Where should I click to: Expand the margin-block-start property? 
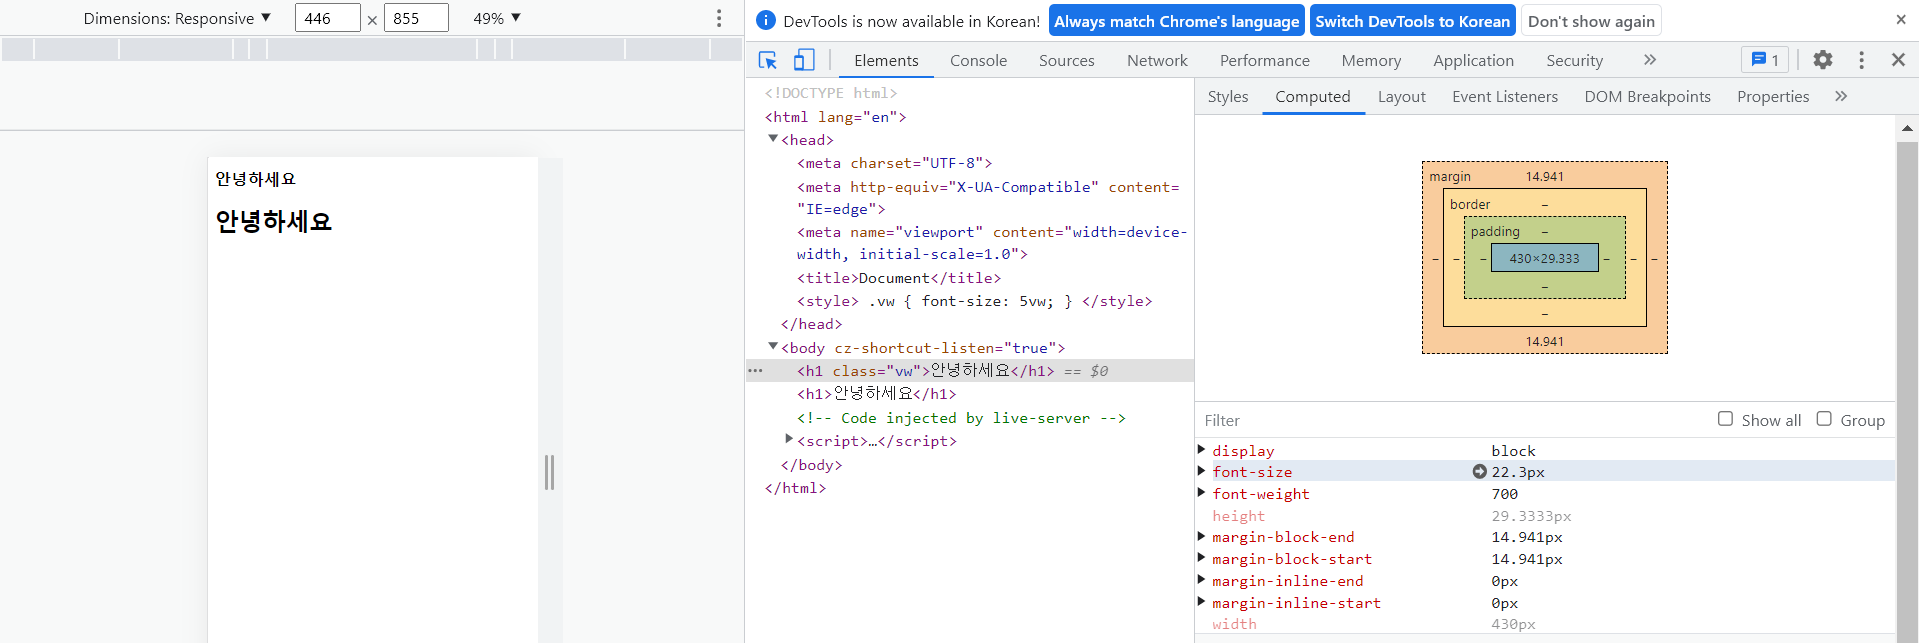click(1202, 558)
